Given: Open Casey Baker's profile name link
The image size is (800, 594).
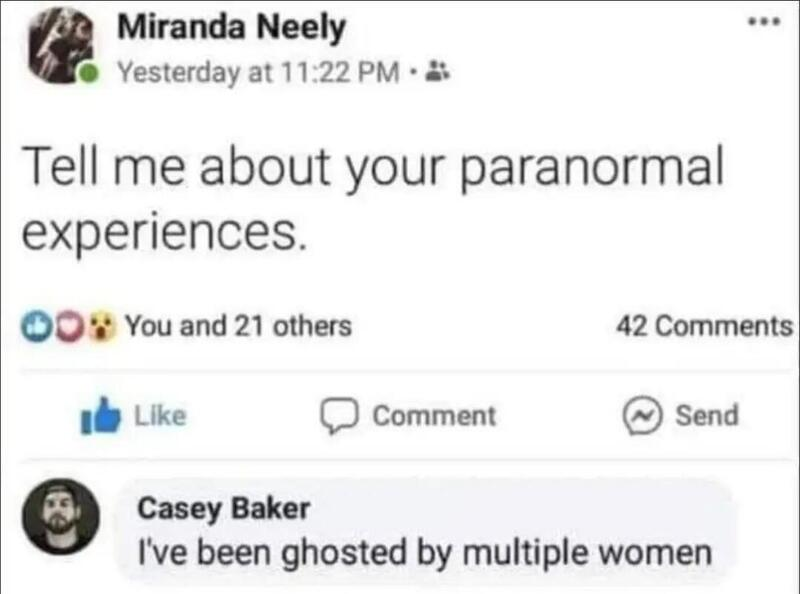Looking at the screenshot, I should pyautogui.click(x=223, y=509).
